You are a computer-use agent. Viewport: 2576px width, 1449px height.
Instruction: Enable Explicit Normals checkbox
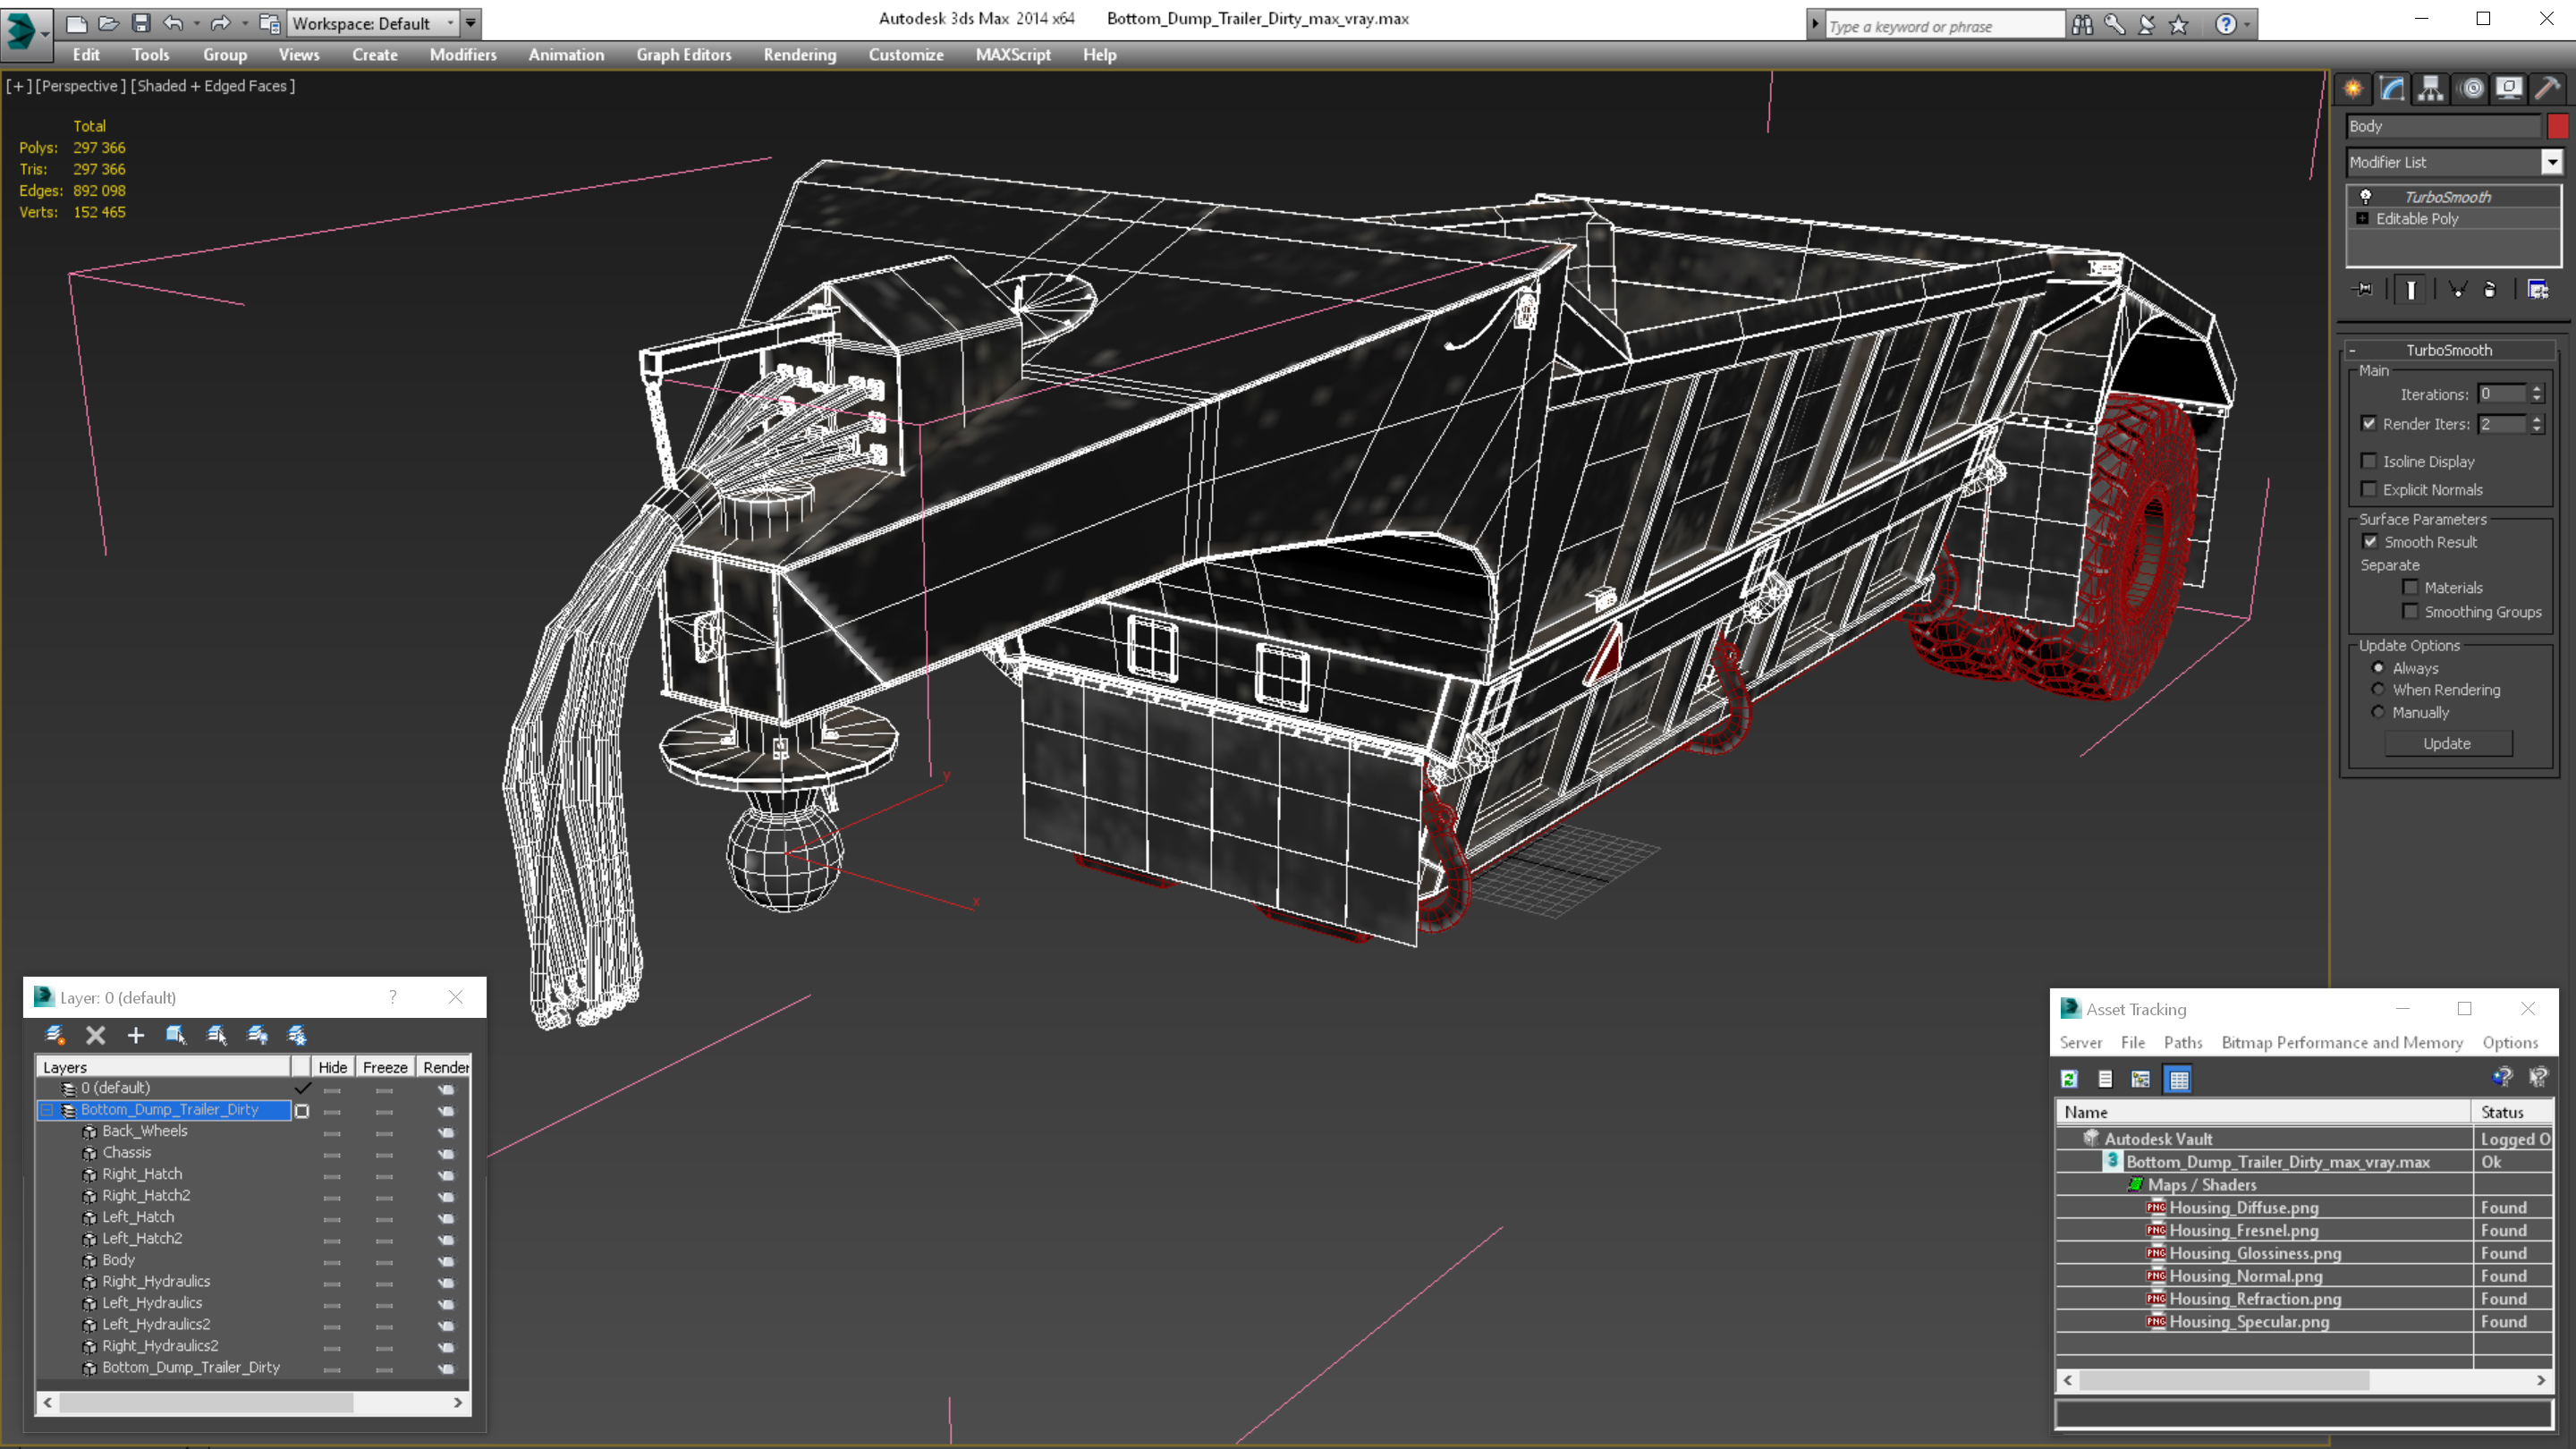pyautogui.click(x=2369, y=489)
